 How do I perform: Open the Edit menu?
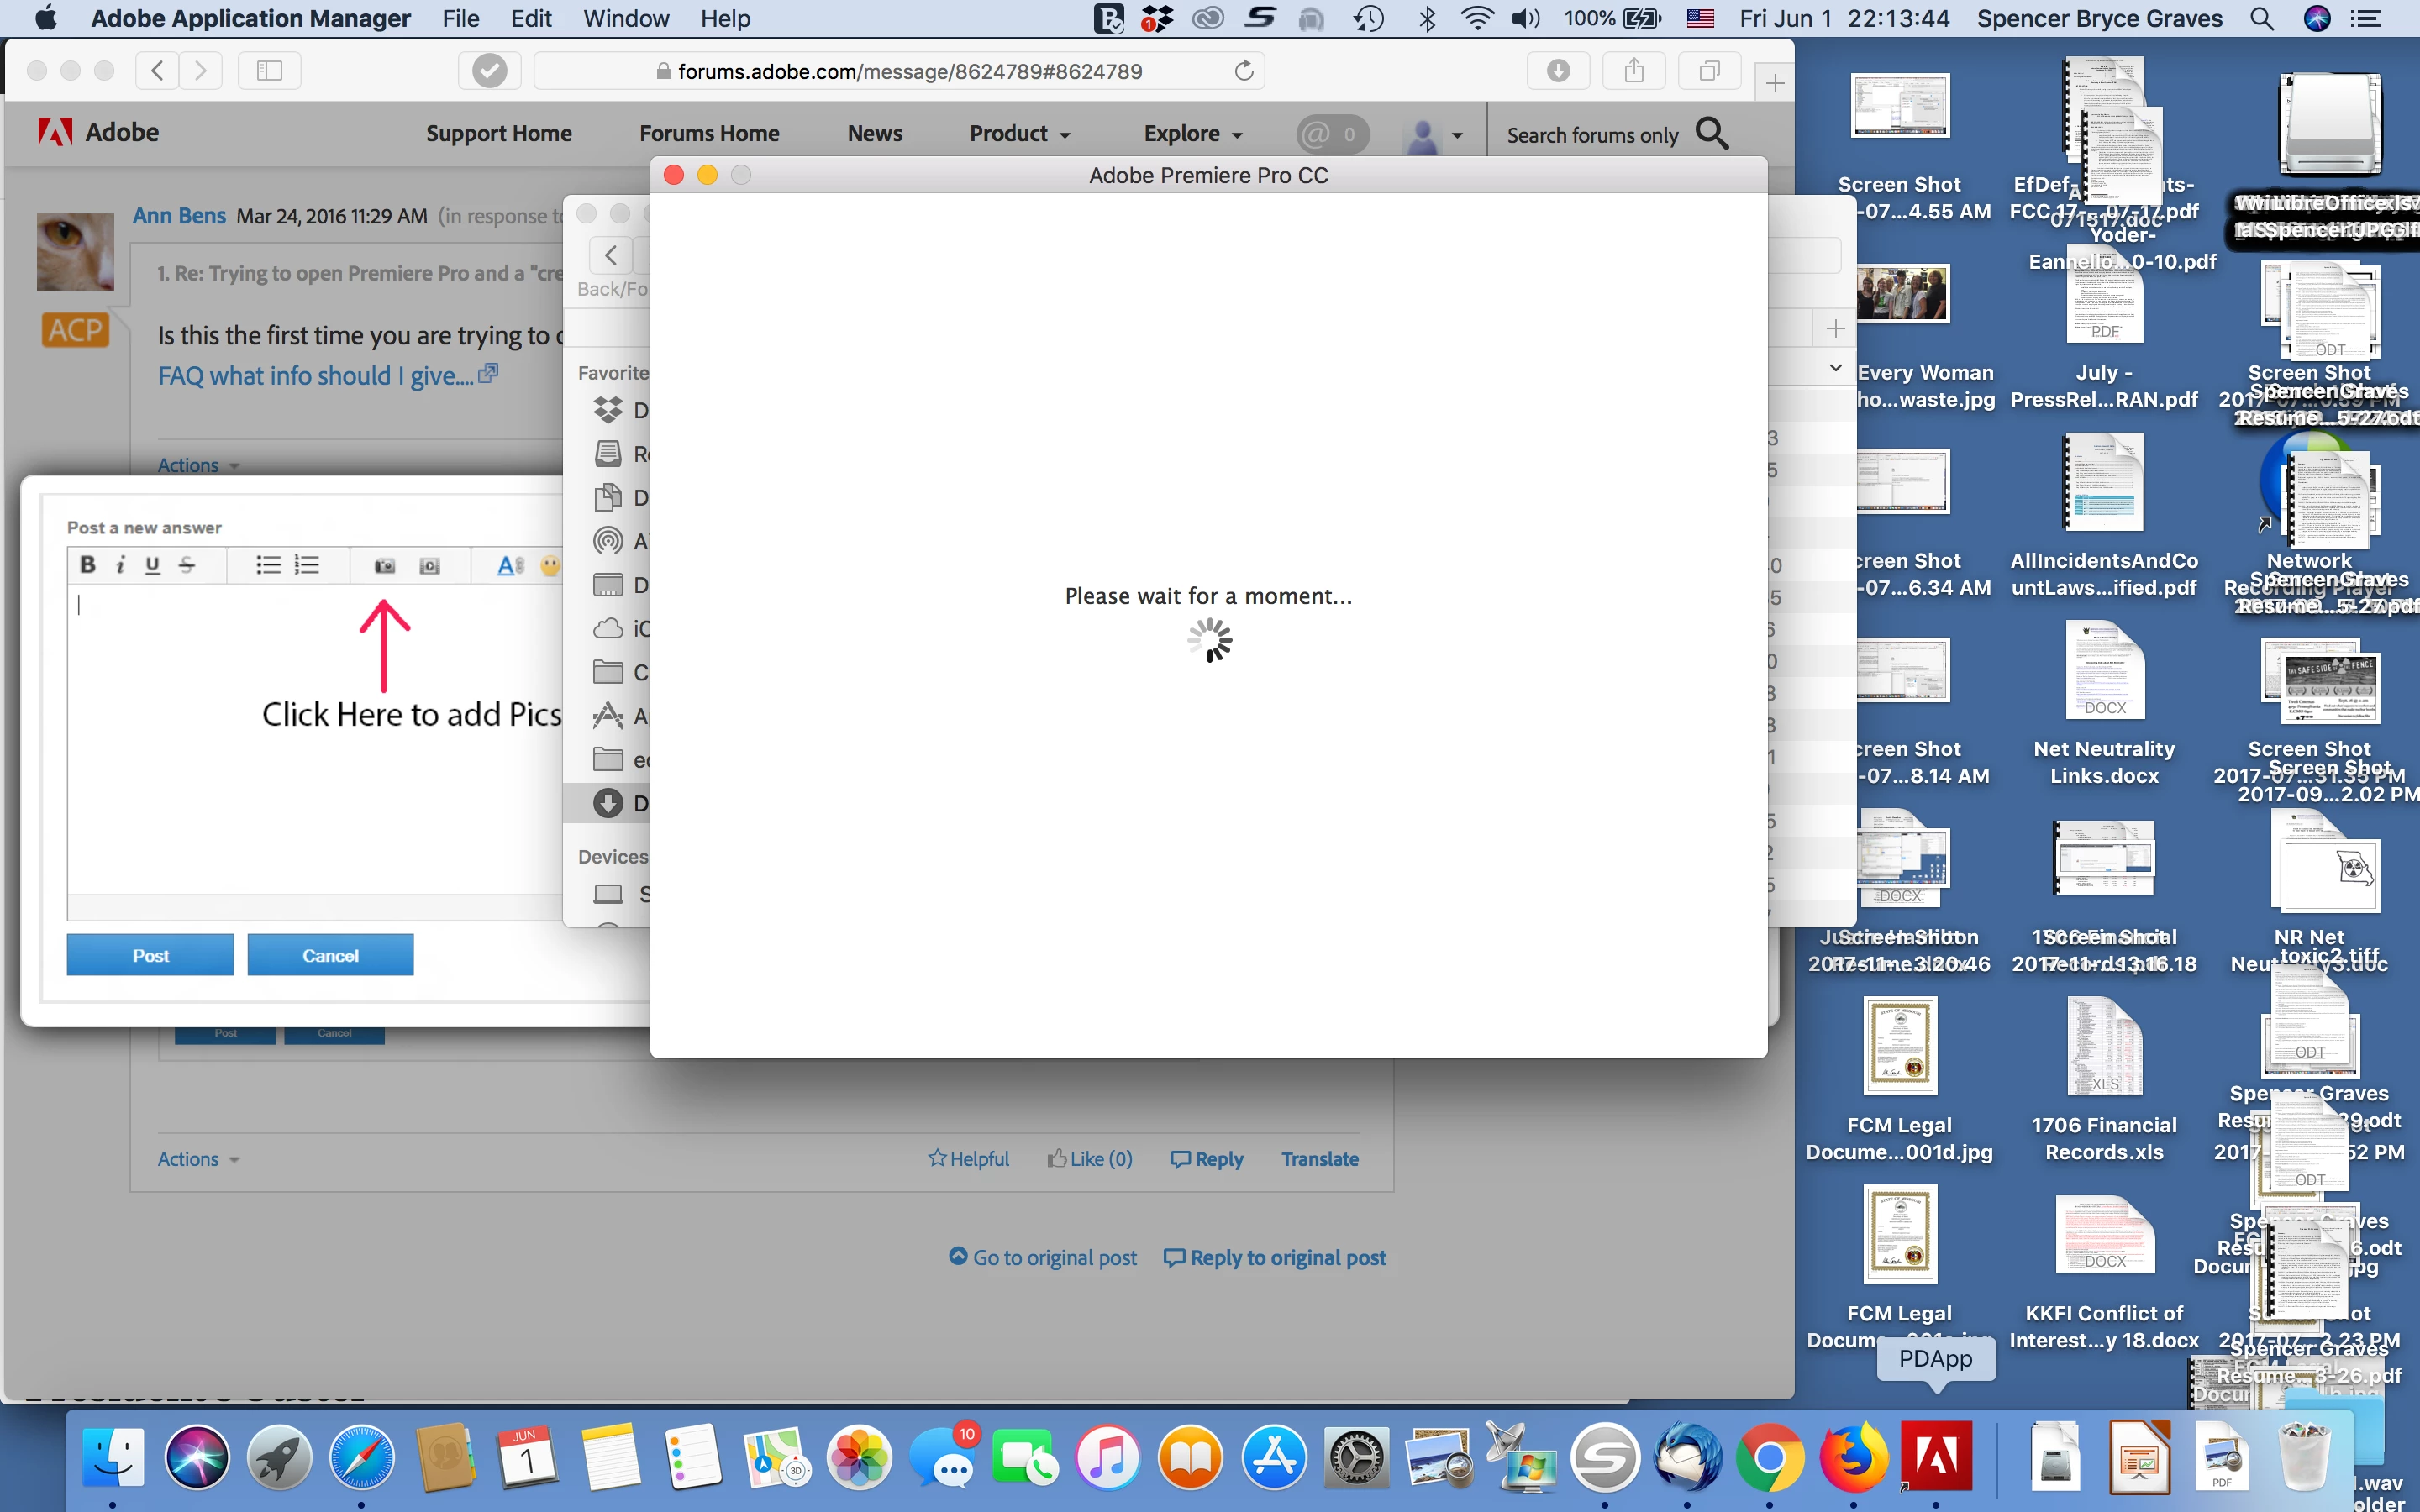click(531, 18)
